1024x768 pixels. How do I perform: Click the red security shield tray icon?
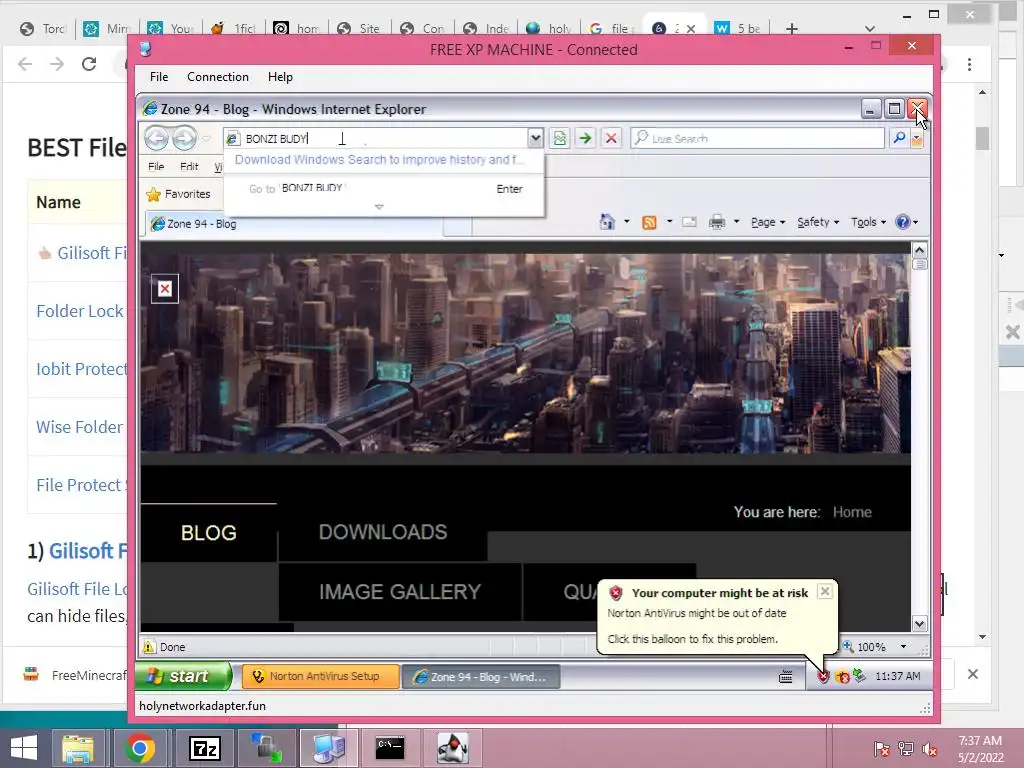coord(823,677)
